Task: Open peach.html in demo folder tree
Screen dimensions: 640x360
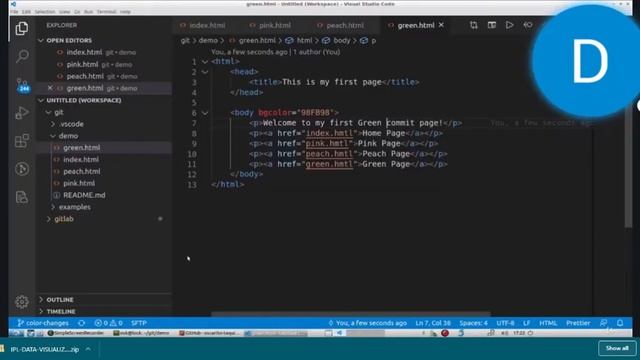Action: pos(82,171)
